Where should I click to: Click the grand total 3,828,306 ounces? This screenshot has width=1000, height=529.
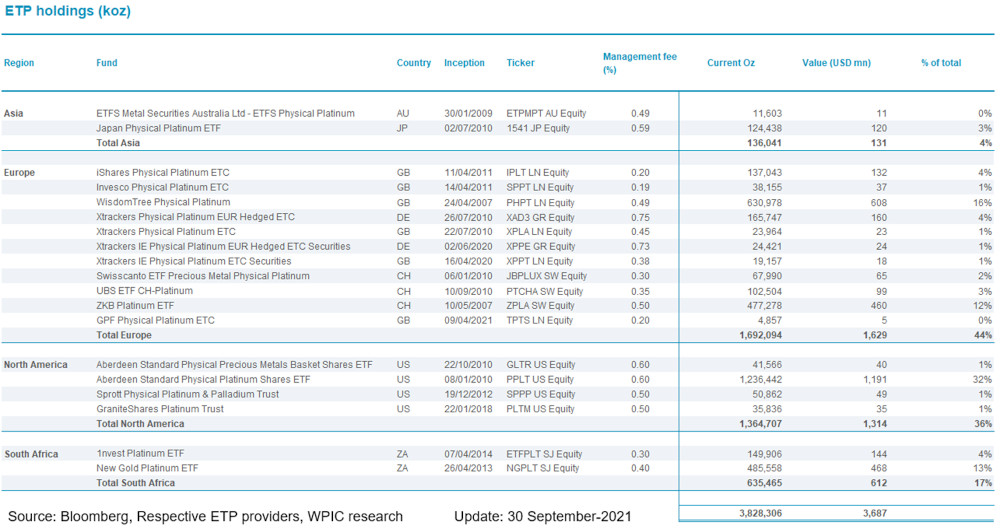coord(761,513)
